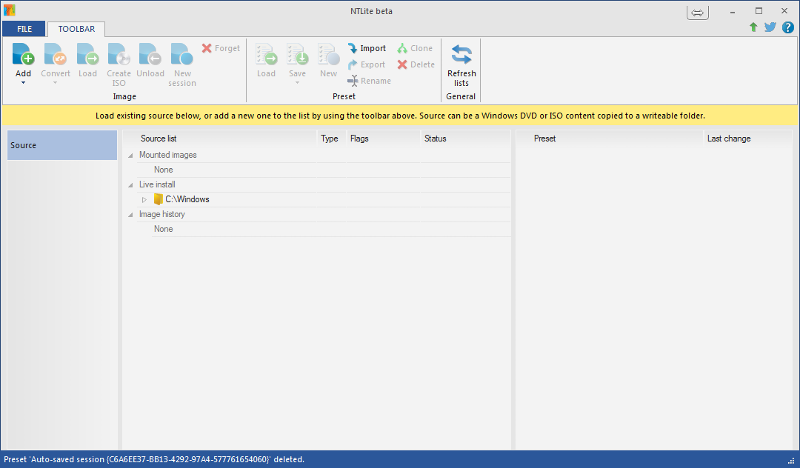Click the double-arrow button in title bar

click(x=697, y=12)
